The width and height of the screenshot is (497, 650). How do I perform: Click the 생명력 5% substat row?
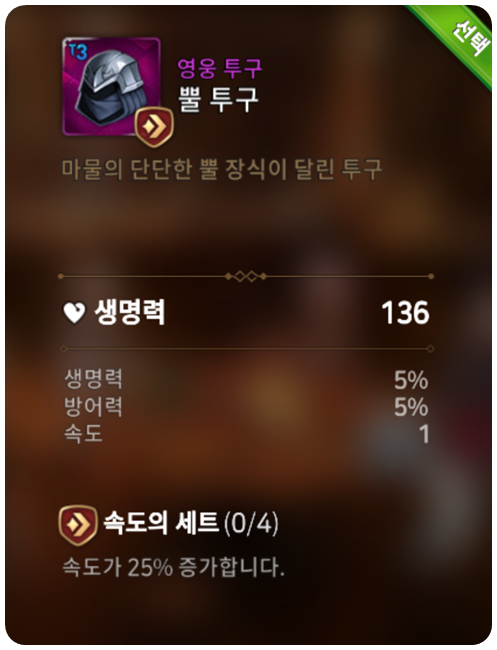coord(246,379)
